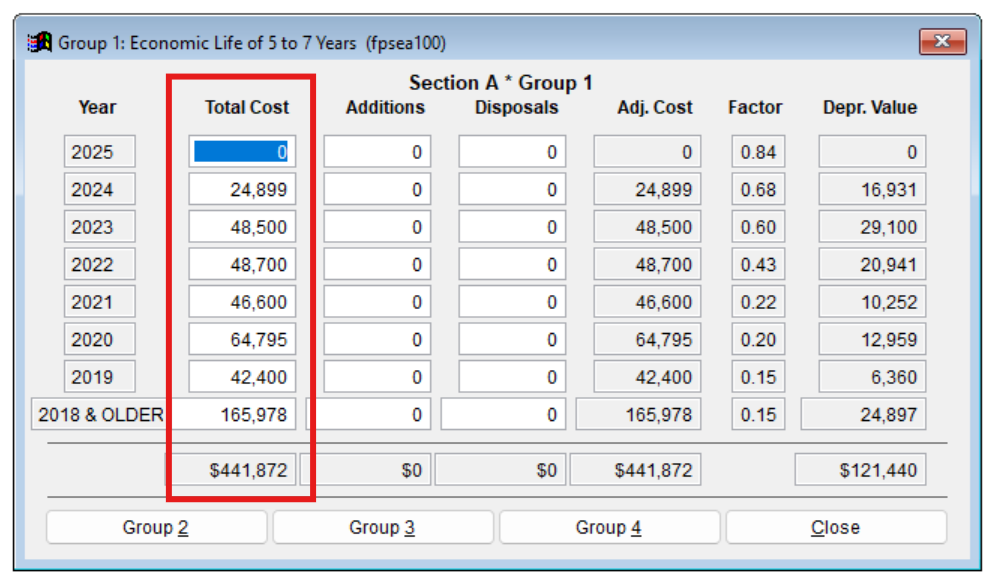Open Group 2 button

click(x=156, y=527)
